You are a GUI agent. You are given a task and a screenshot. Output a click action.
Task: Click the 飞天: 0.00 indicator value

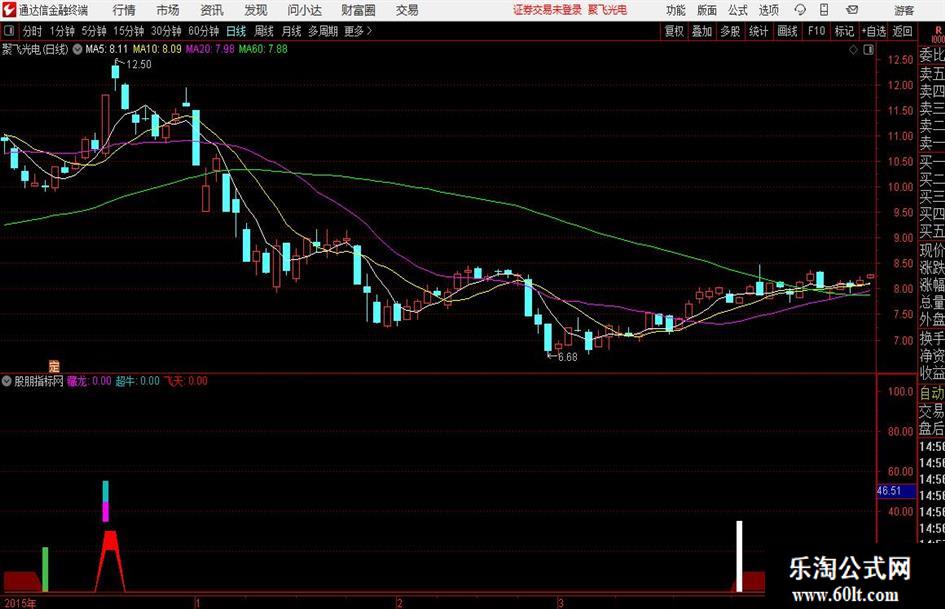[186, 381]
